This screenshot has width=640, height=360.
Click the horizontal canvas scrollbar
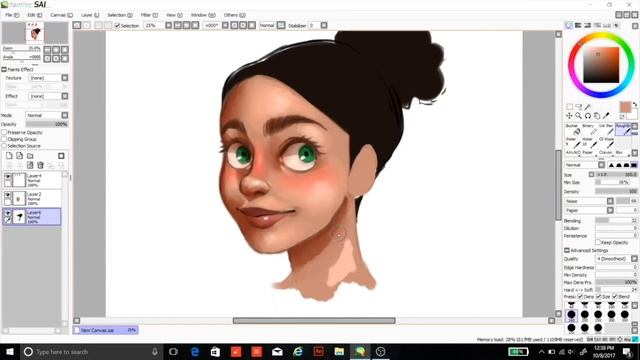pos(314,320)
